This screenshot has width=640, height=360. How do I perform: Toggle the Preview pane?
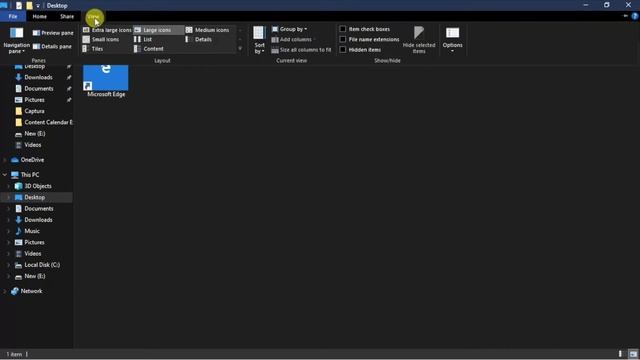pos(53,33)
